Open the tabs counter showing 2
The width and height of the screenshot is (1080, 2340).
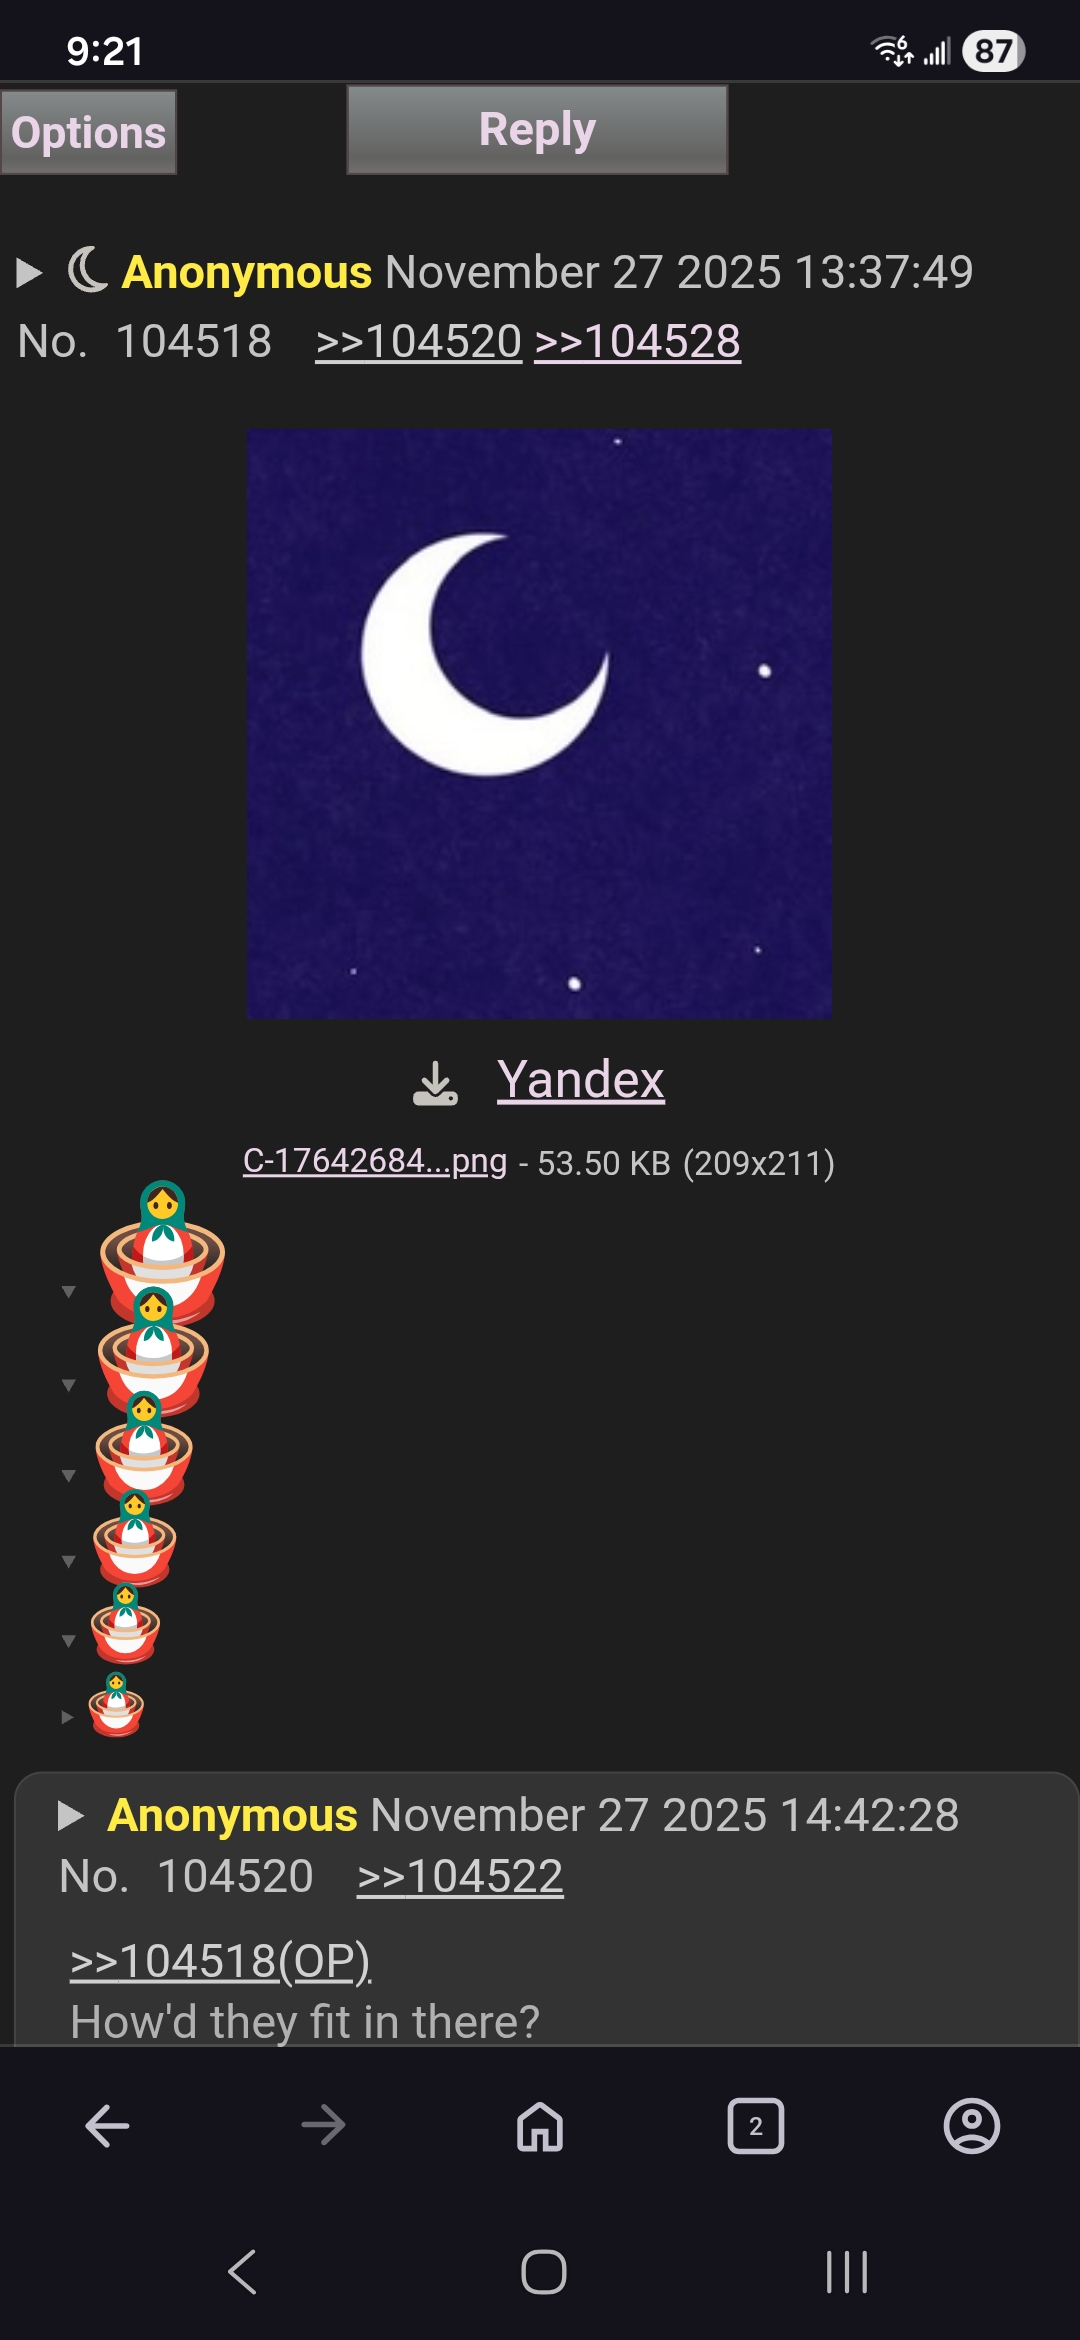click(756, 2126)
